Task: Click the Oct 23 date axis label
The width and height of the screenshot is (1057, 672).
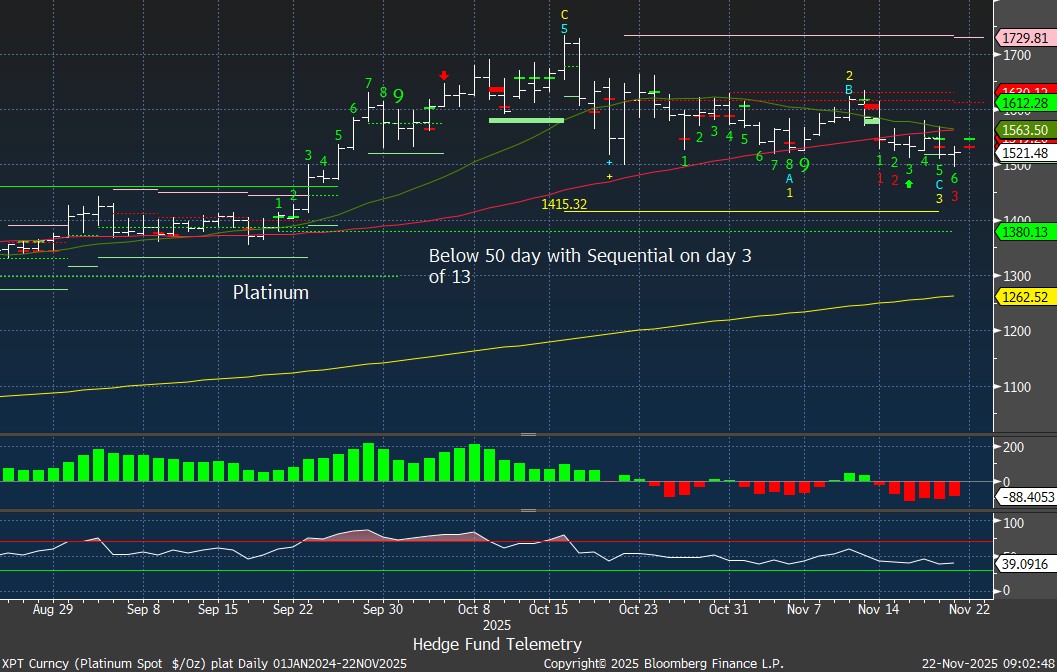Action: [638, 608]
